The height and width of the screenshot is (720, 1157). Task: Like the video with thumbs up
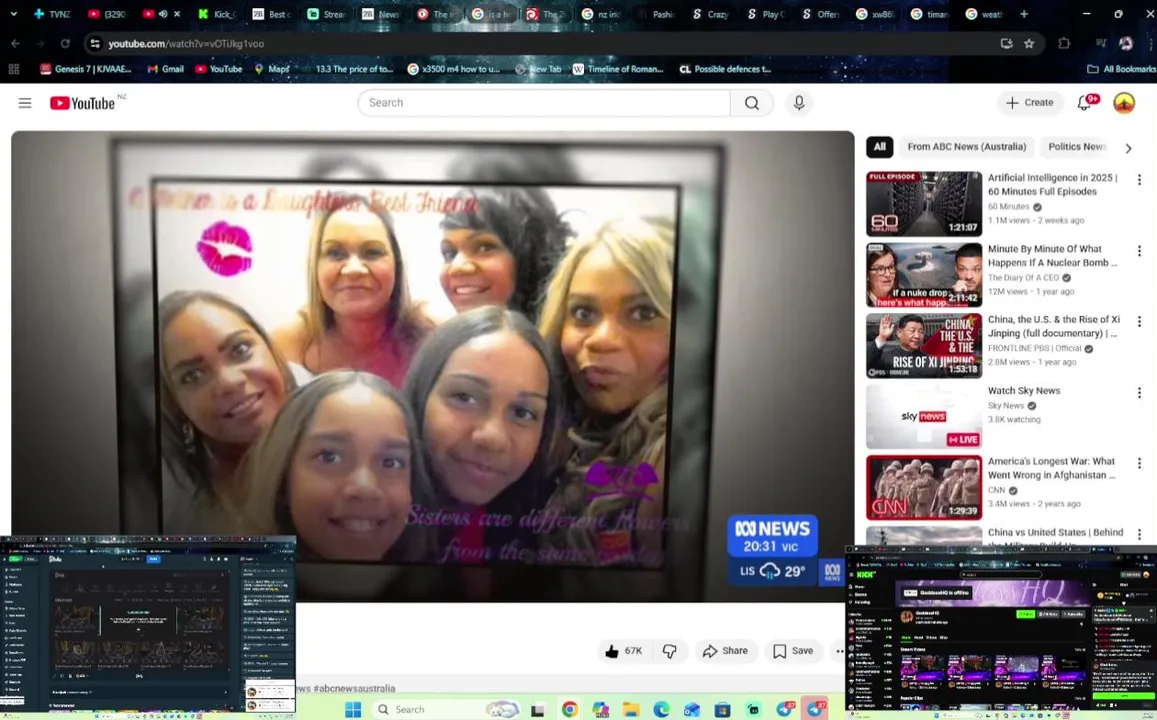624,651
